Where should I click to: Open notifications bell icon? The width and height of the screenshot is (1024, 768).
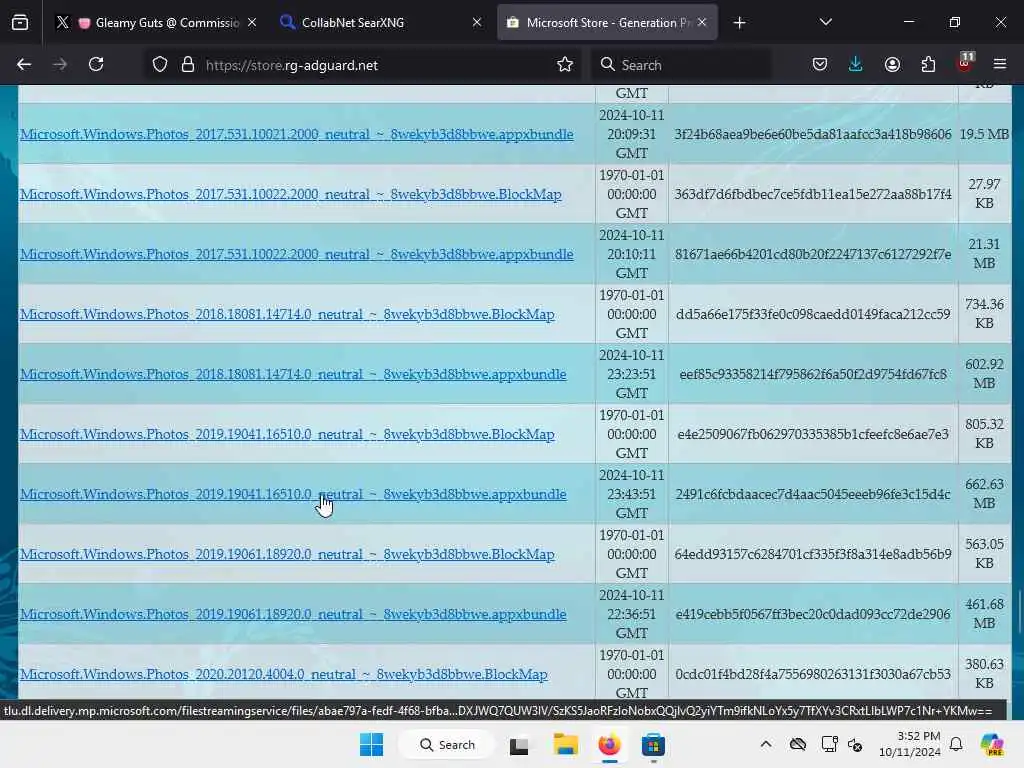pos(957,744)
